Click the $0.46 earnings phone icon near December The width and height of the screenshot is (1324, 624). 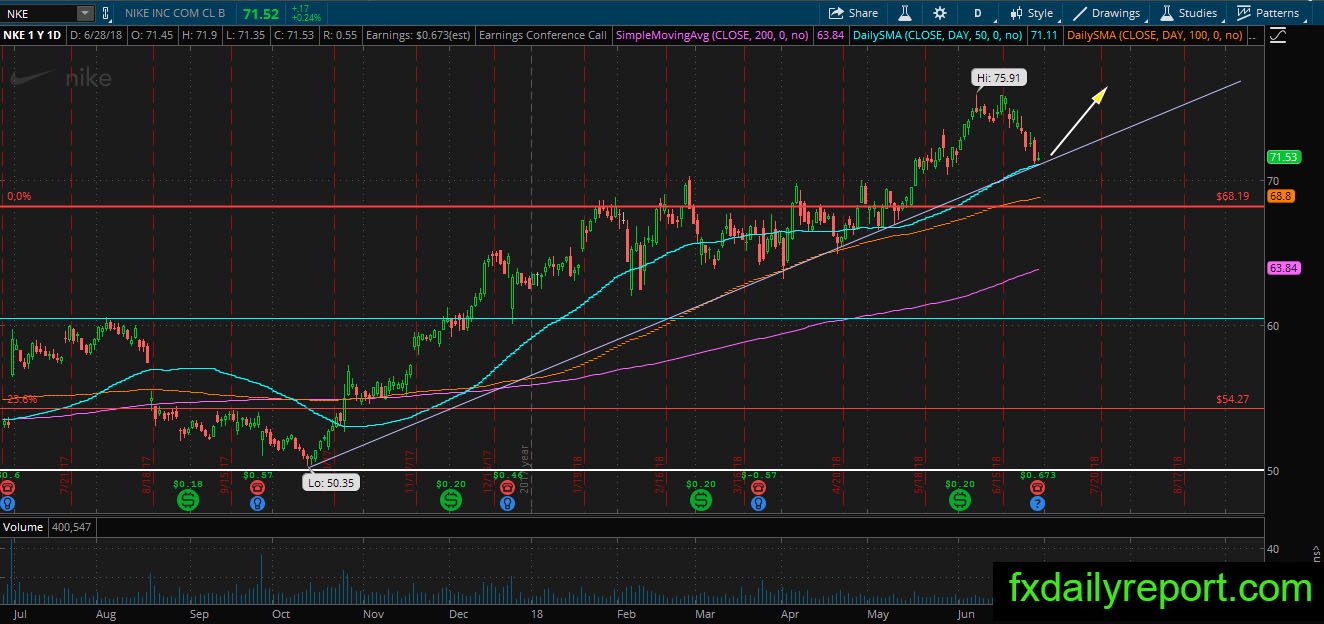tap(507, 487)
